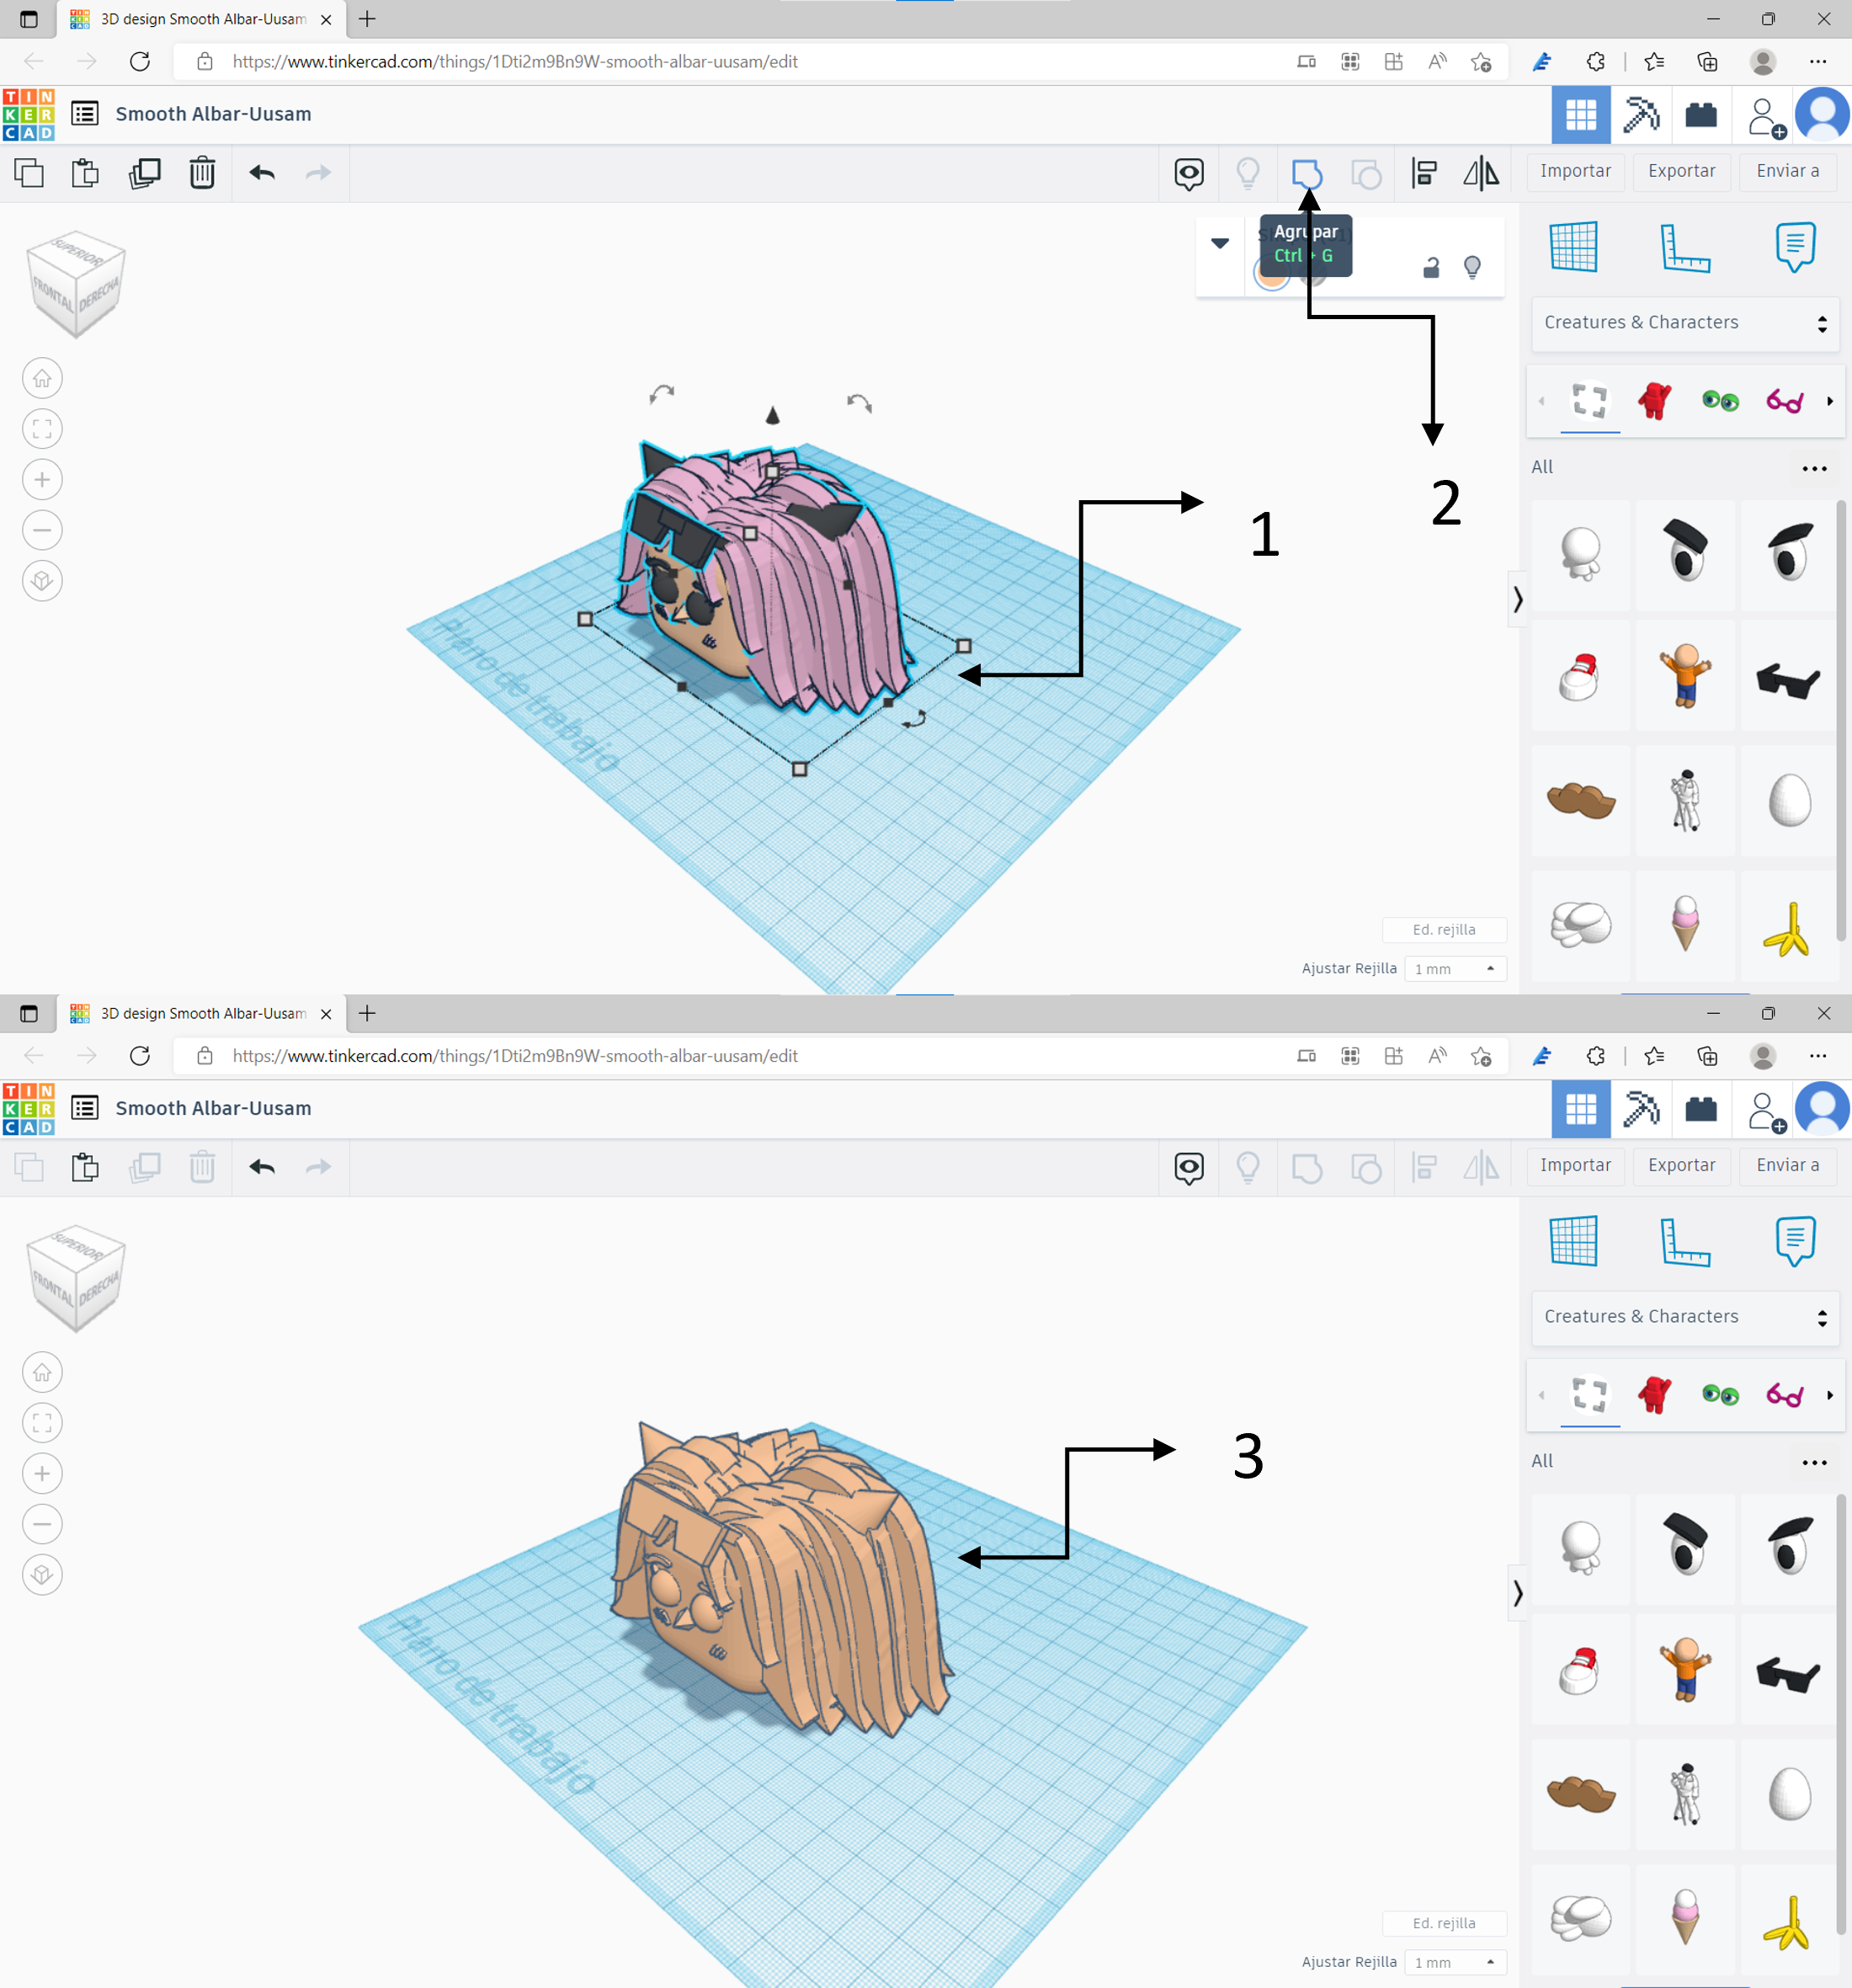Toggle the lock icon in shape inspector

click(x=1431, y=267)
